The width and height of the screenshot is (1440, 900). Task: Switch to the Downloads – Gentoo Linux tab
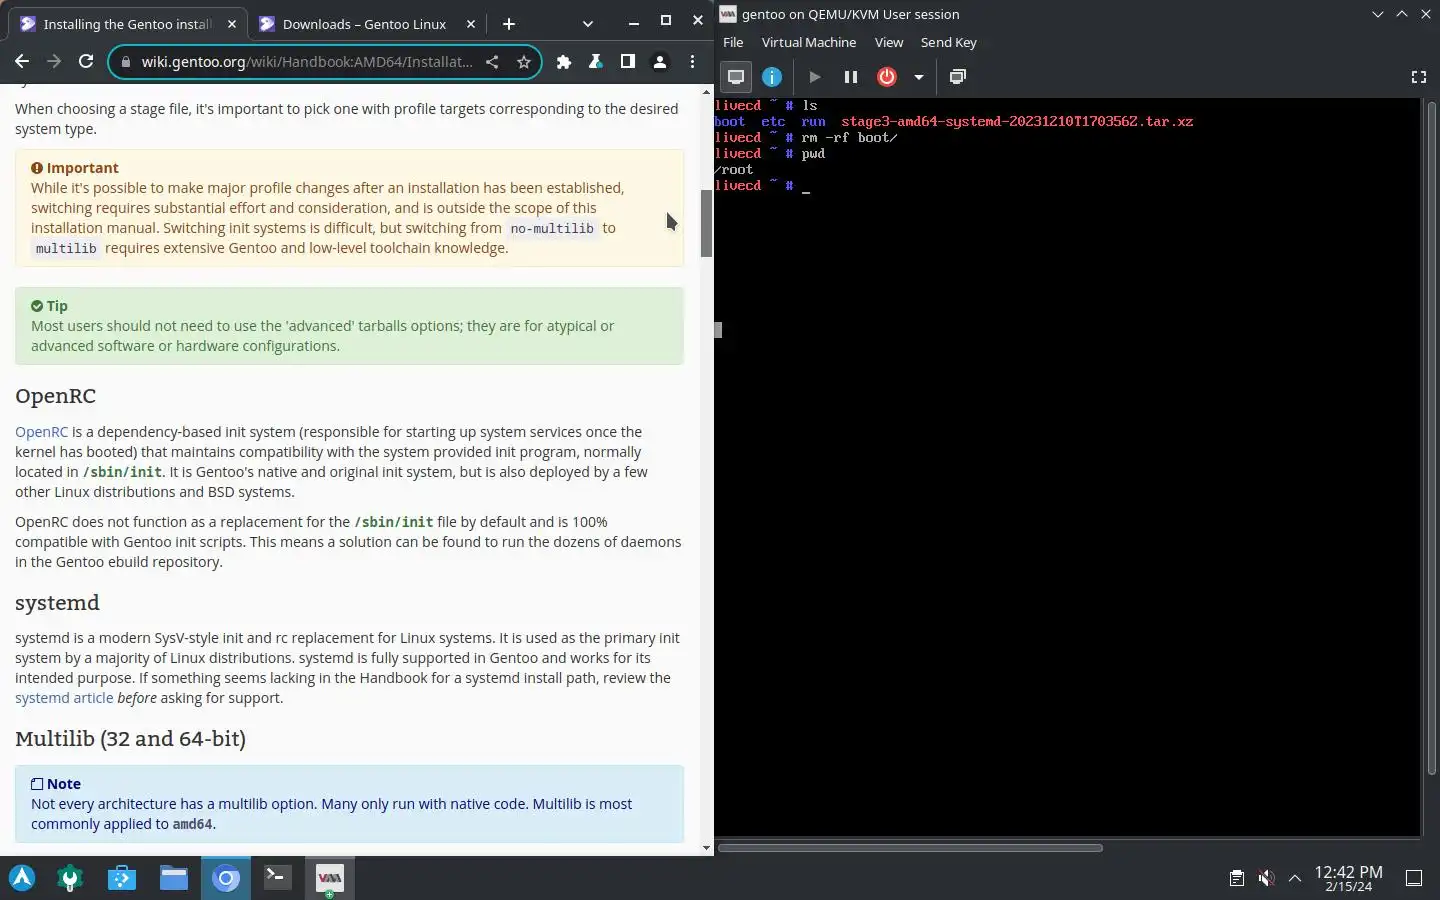coord(365,24)
